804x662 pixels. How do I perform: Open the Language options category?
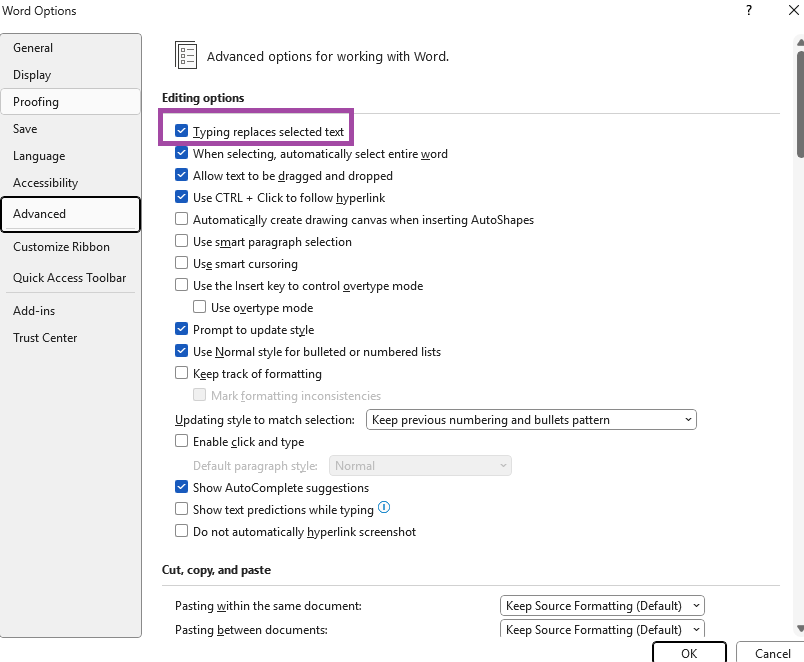[71, 156]
